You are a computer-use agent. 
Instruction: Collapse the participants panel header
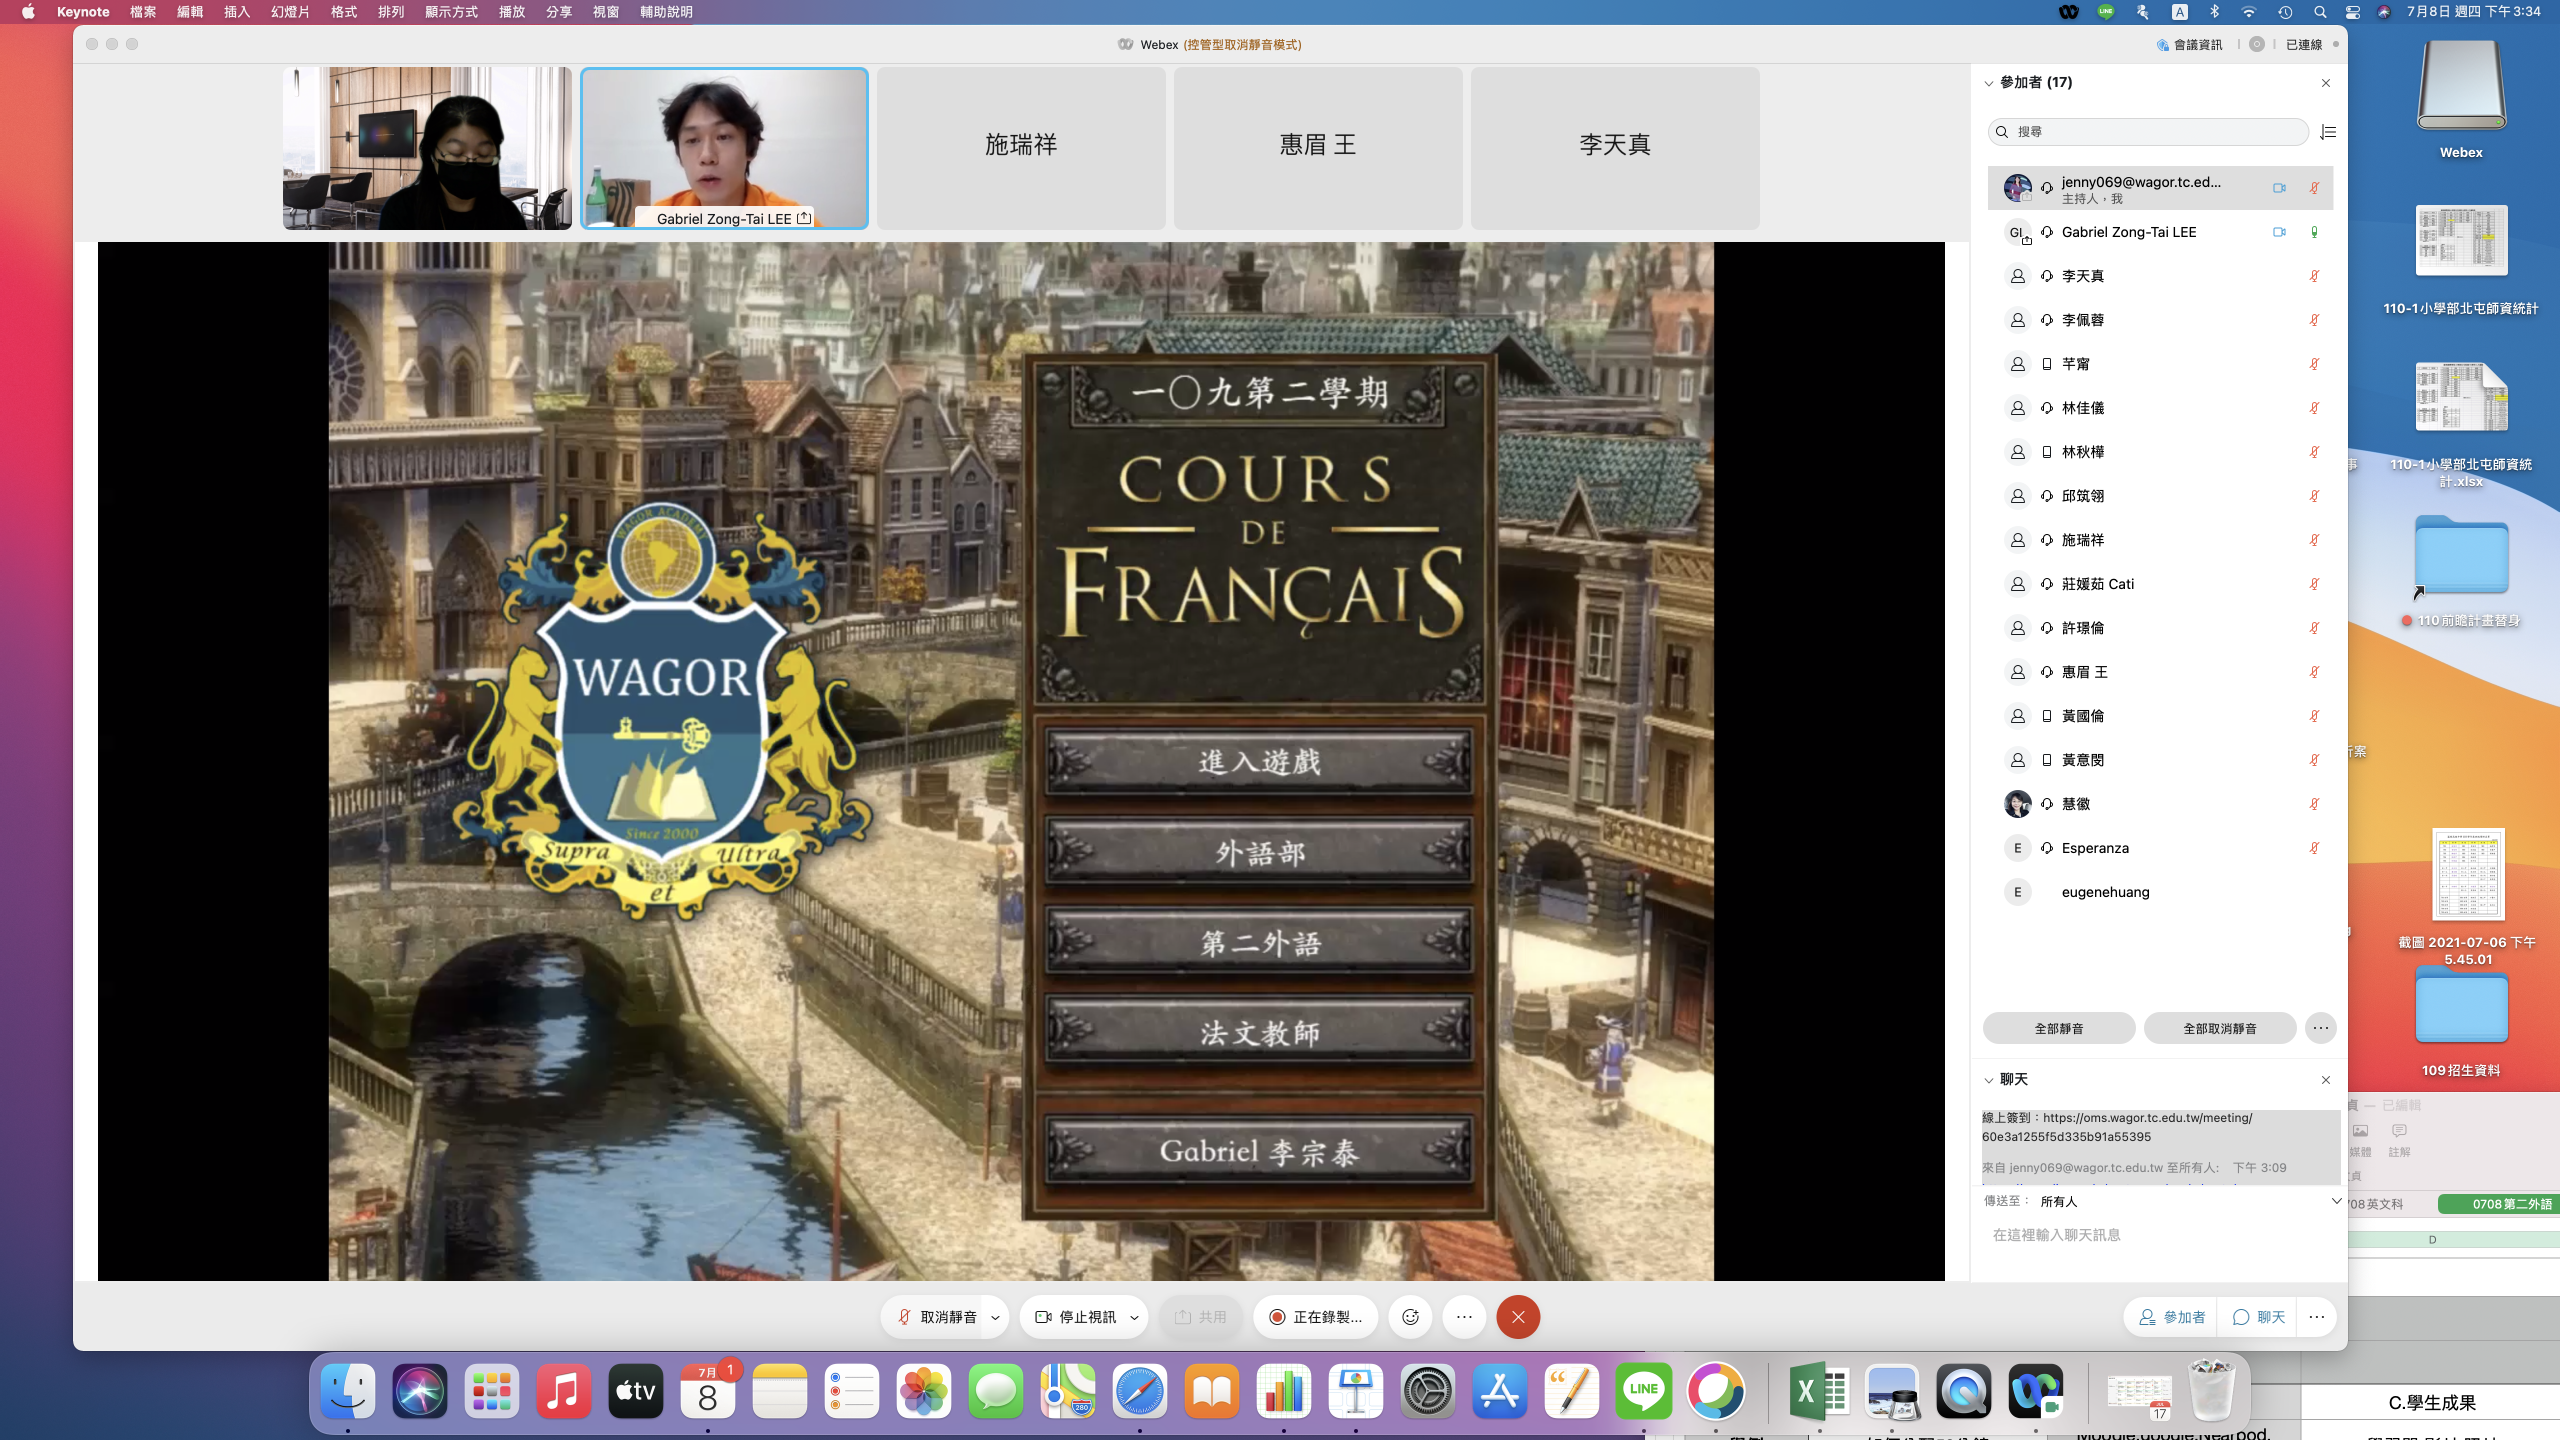(x=1989, y=83)
